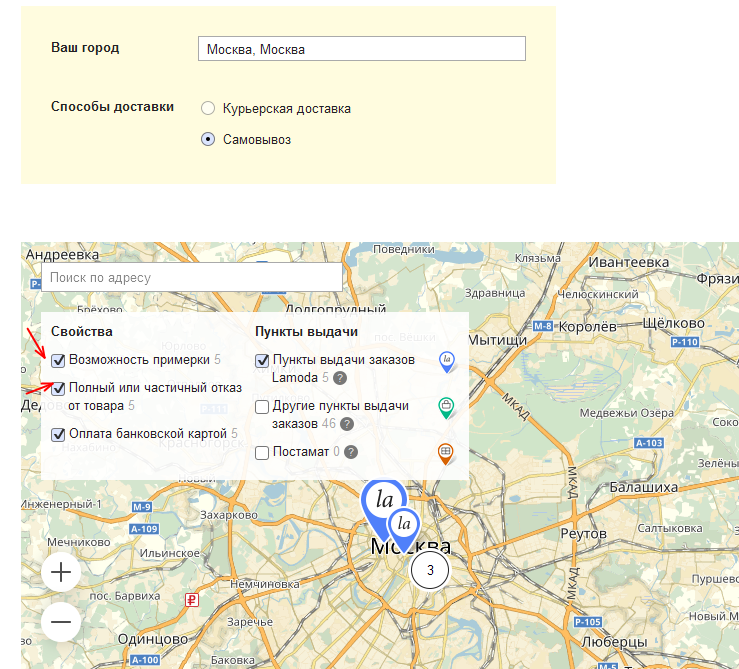Open the large Lamoda la map marker
This screenshot has width=739, height=669.
pos(383,502)
